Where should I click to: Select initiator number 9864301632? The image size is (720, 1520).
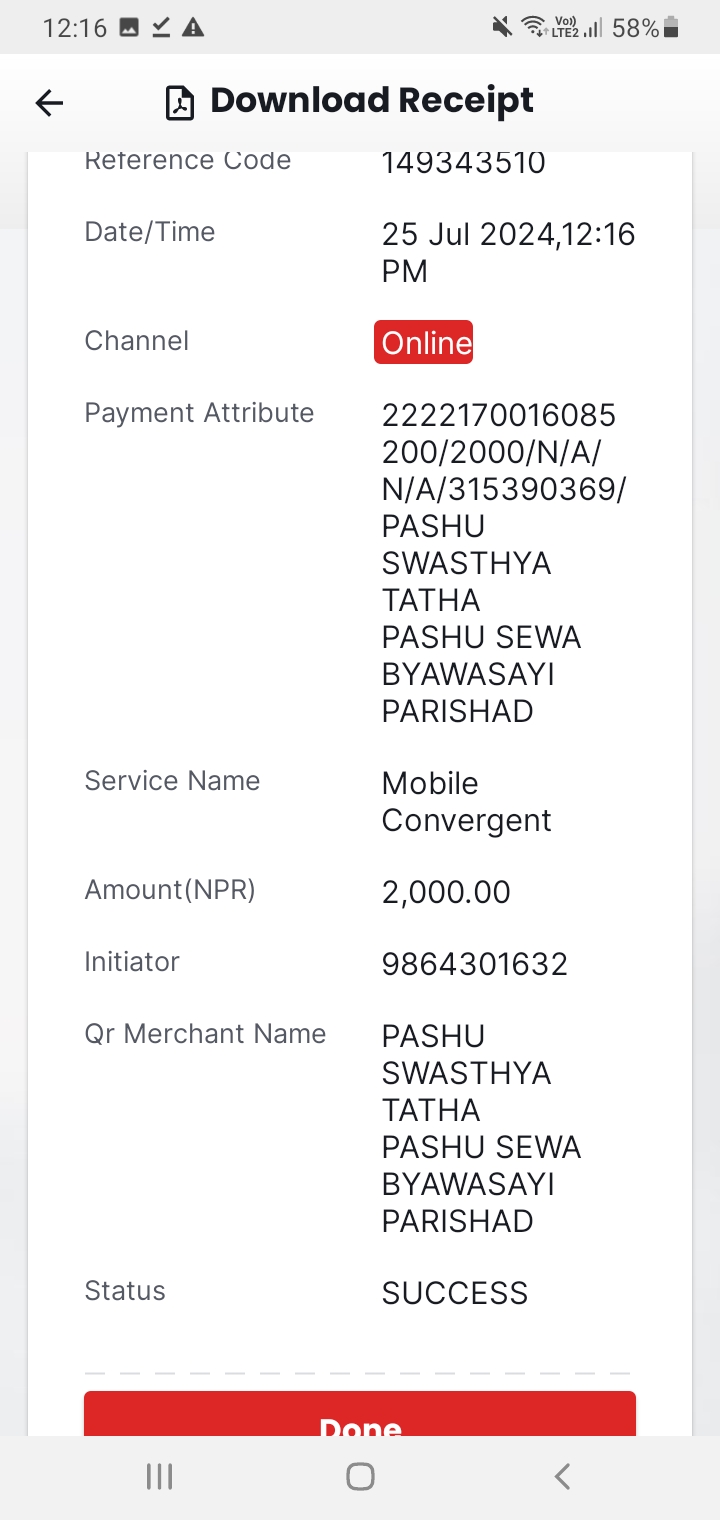coord(475,964)
